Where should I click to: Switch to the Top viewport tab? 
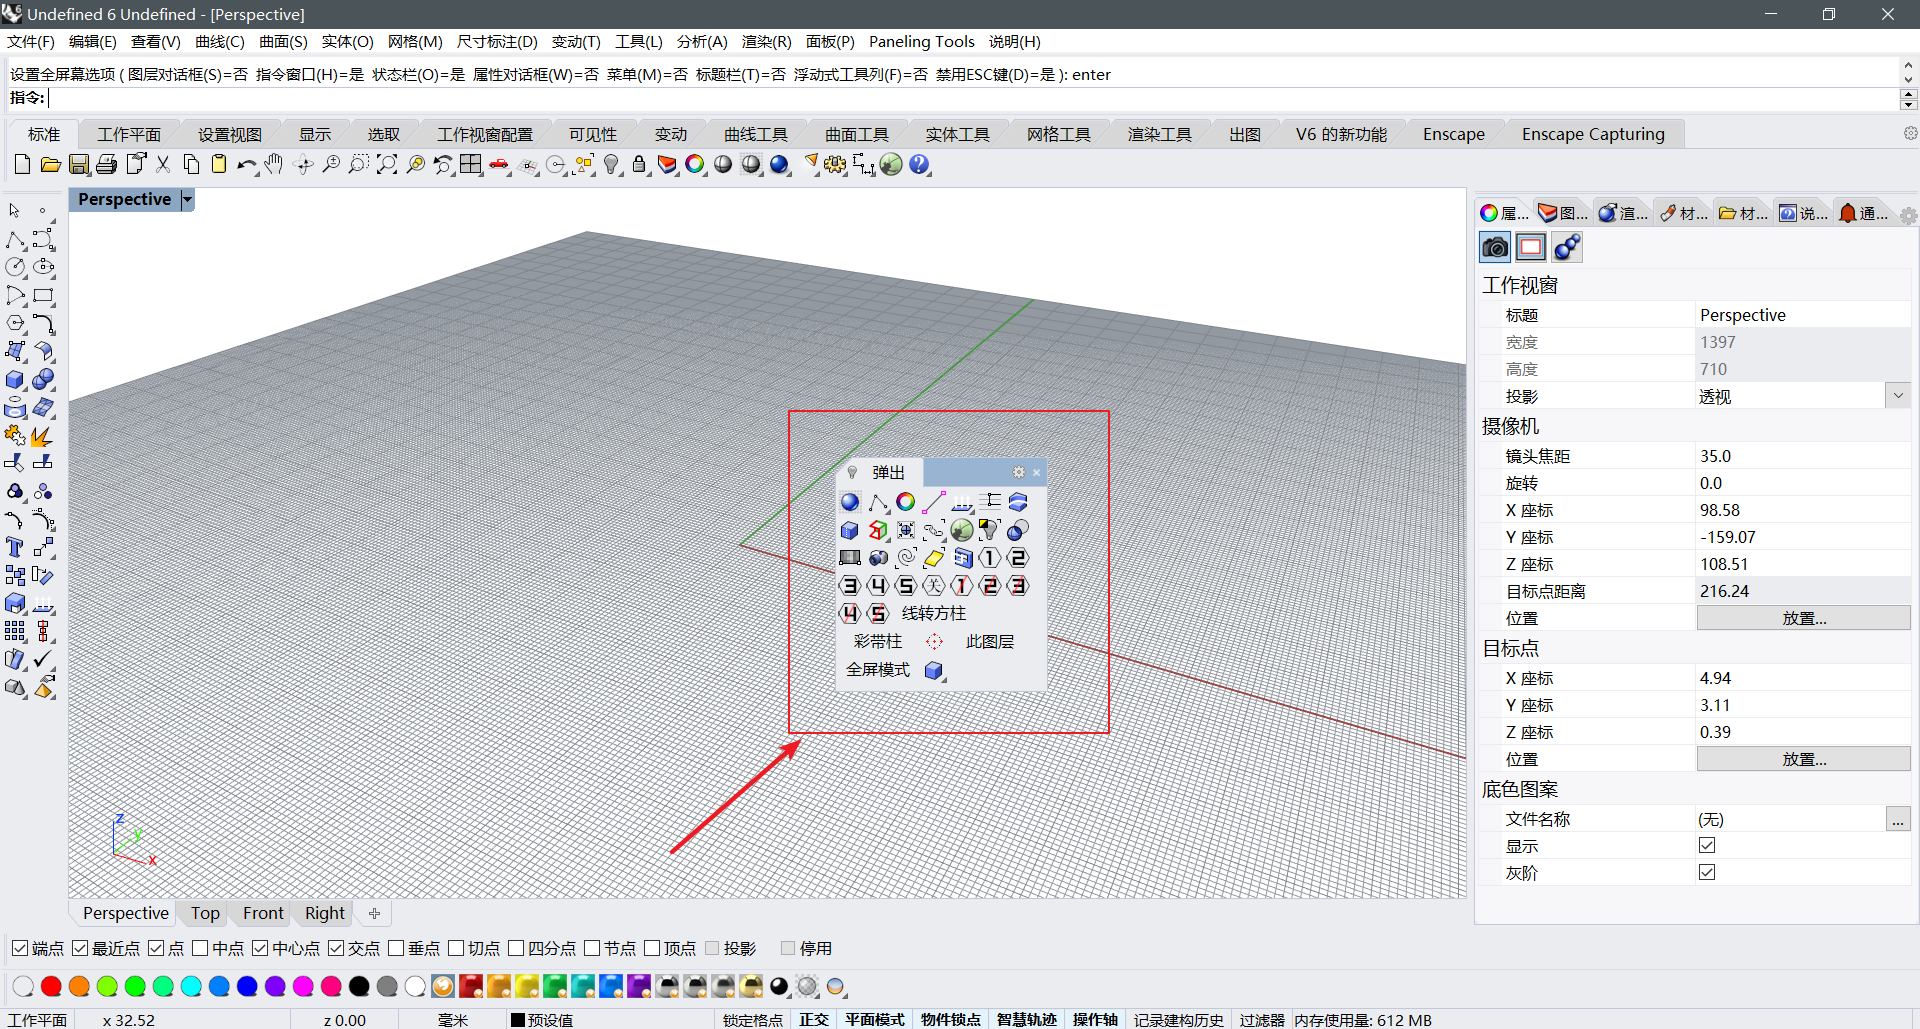[x=205, y=913]
